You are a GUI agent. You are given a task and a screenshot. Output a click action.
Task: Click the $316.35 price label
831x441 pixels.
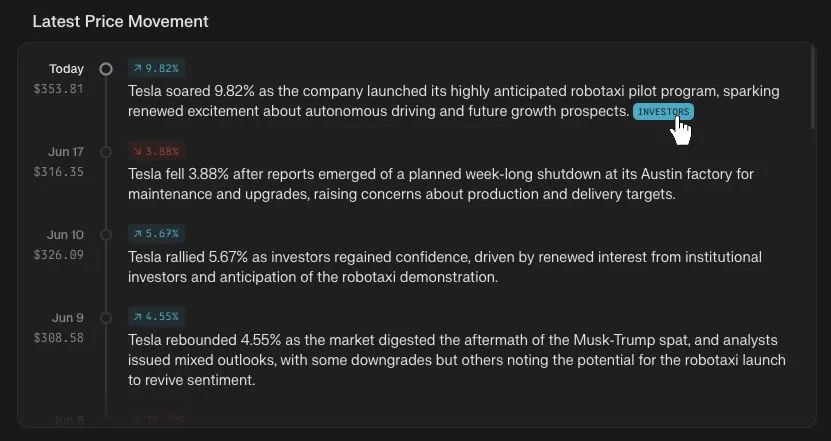(58, 172)
